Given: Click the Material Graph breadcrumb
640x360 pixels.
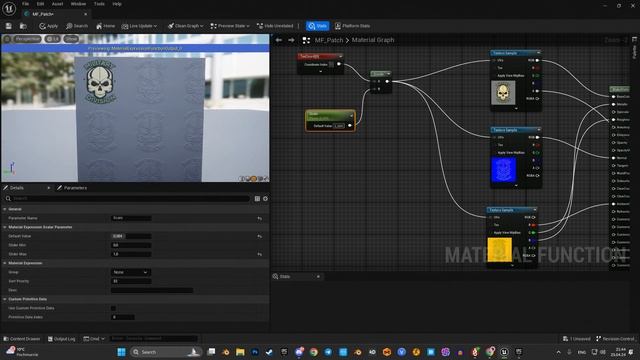Looking at the screenshot, I should (x=373, y=40).
